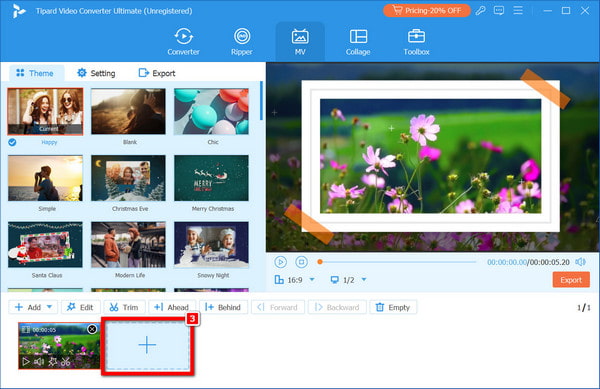Open effects star icon on timeline clip
The height and width of the screenshot is (389, 600).
tap(52, 361)
